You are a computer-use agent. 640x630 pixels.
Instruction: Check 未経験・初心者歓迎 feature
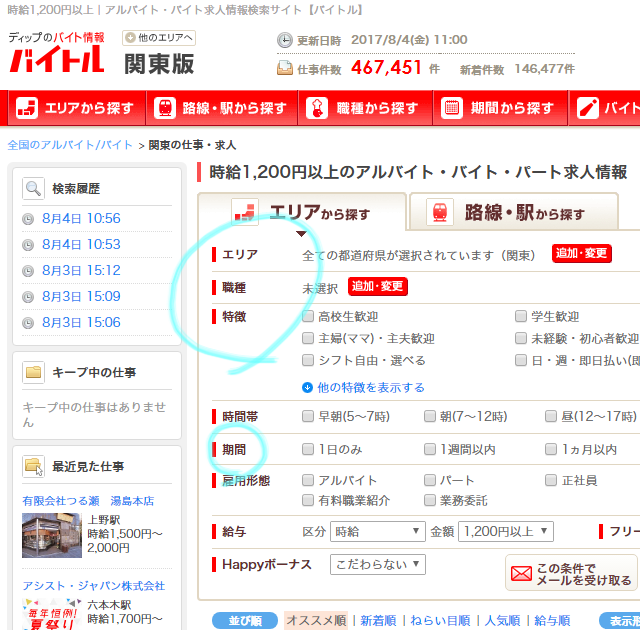coord(521,338)
